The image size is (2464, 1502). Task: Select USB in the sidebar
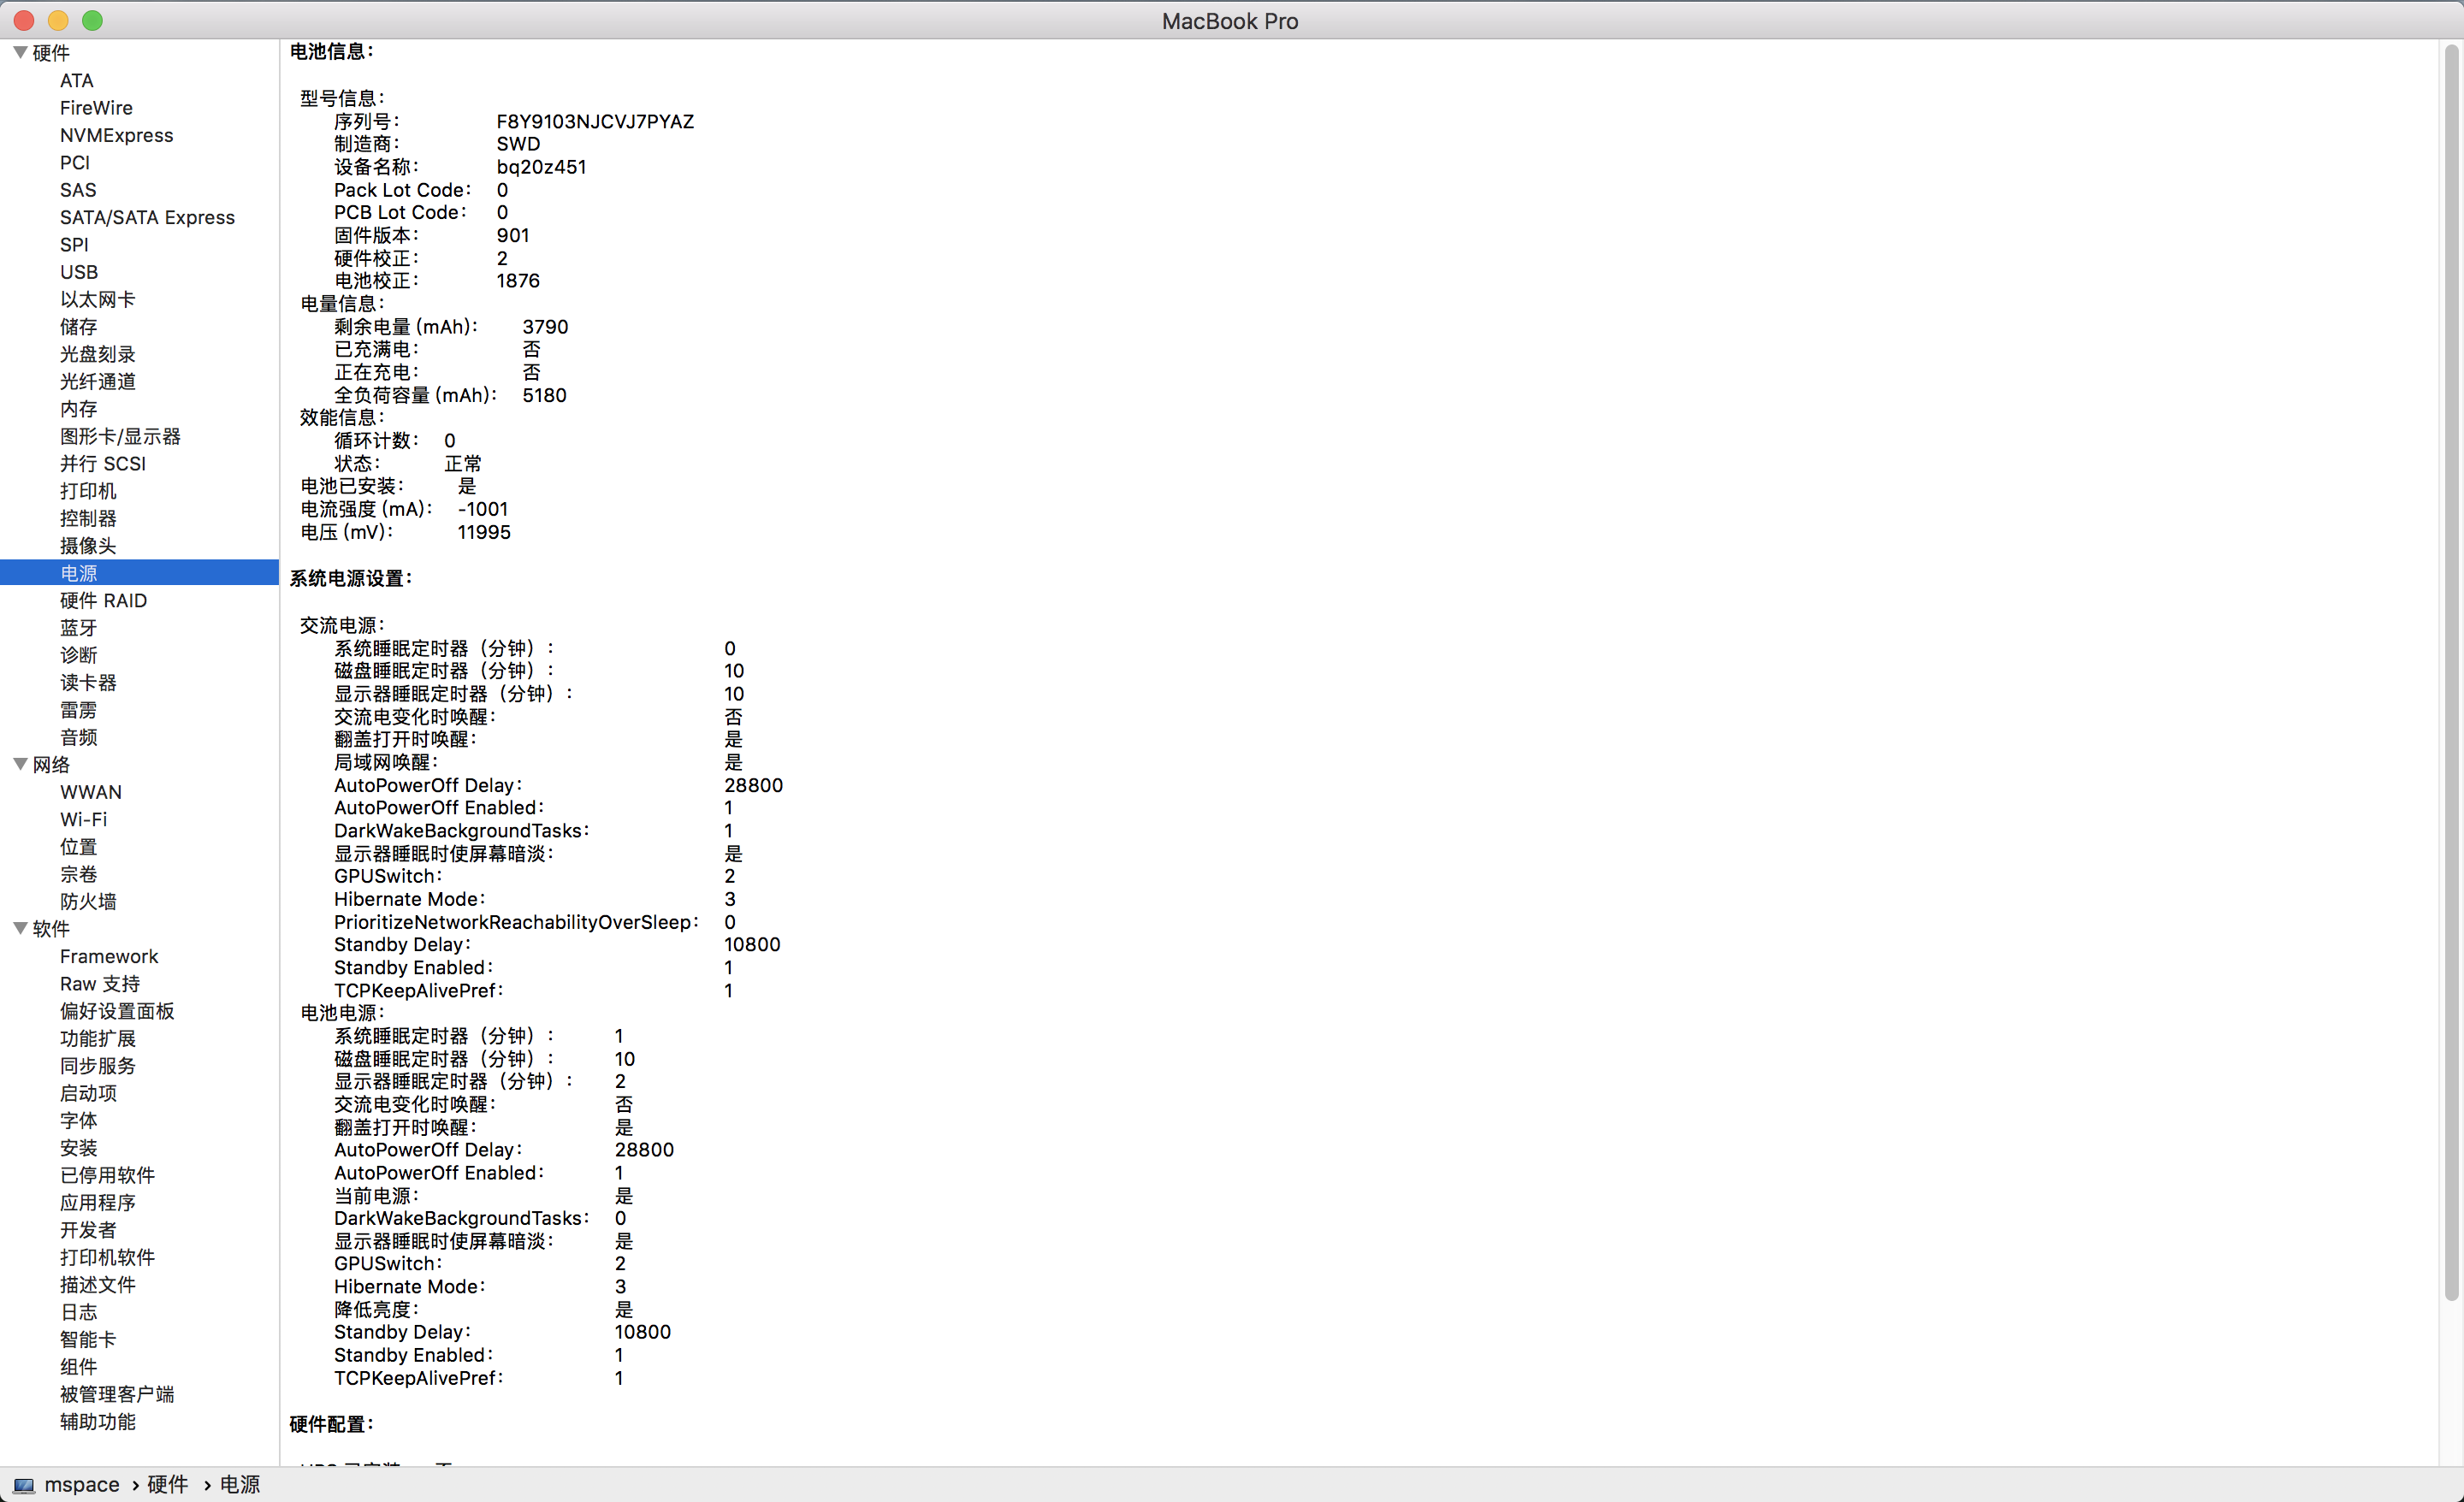79,272
